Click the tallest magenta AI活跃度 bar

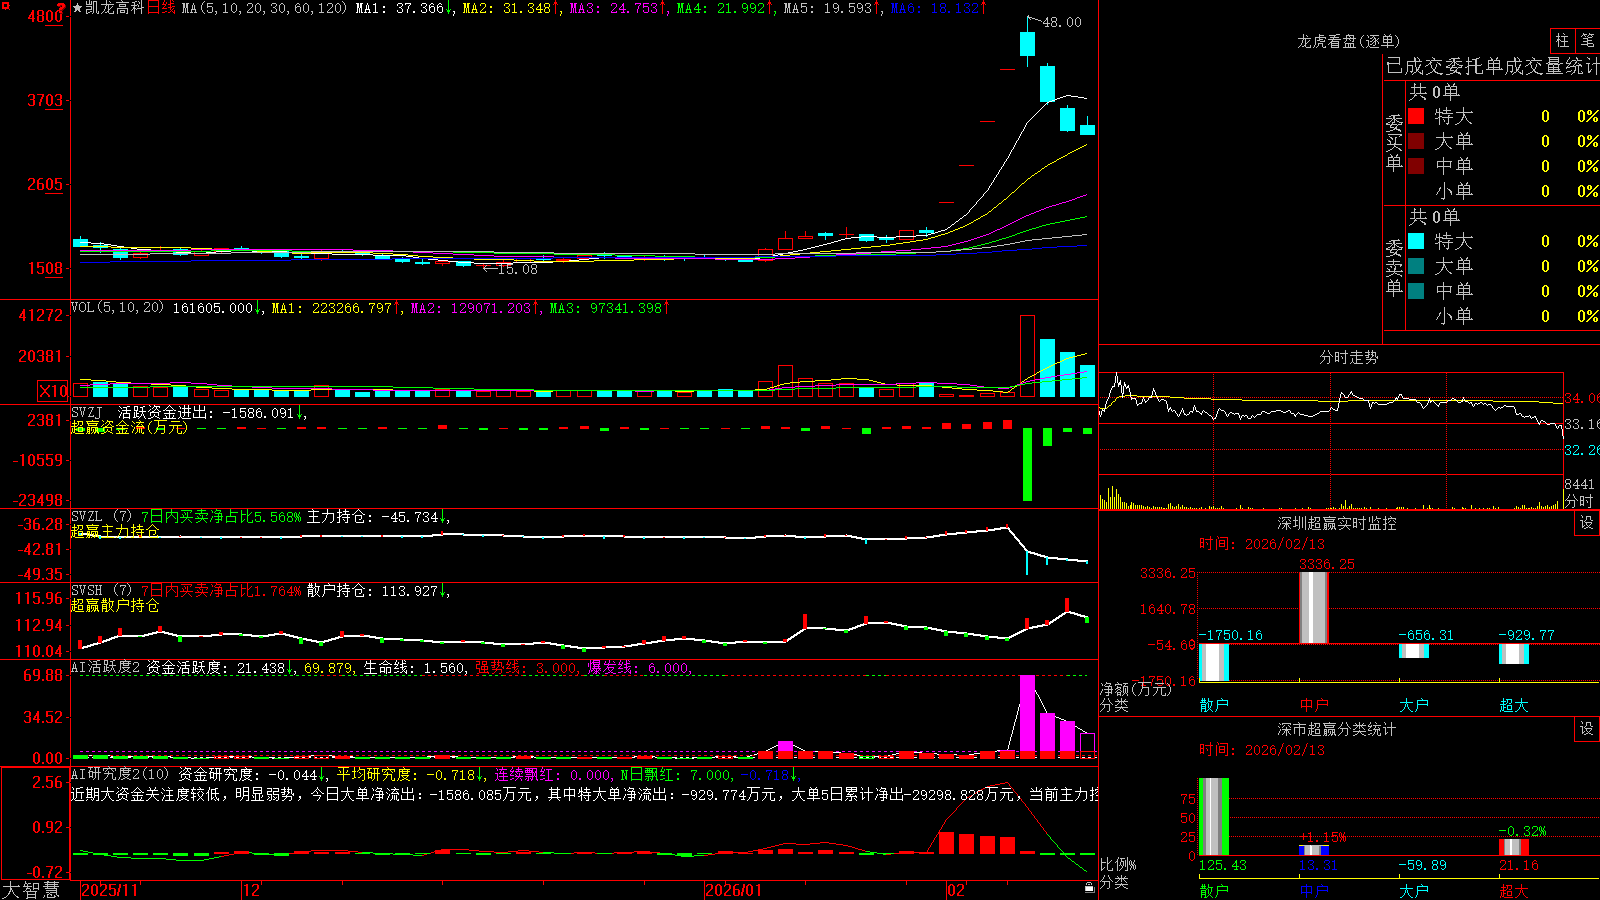pyautogui.click(x=1027, y=714)
